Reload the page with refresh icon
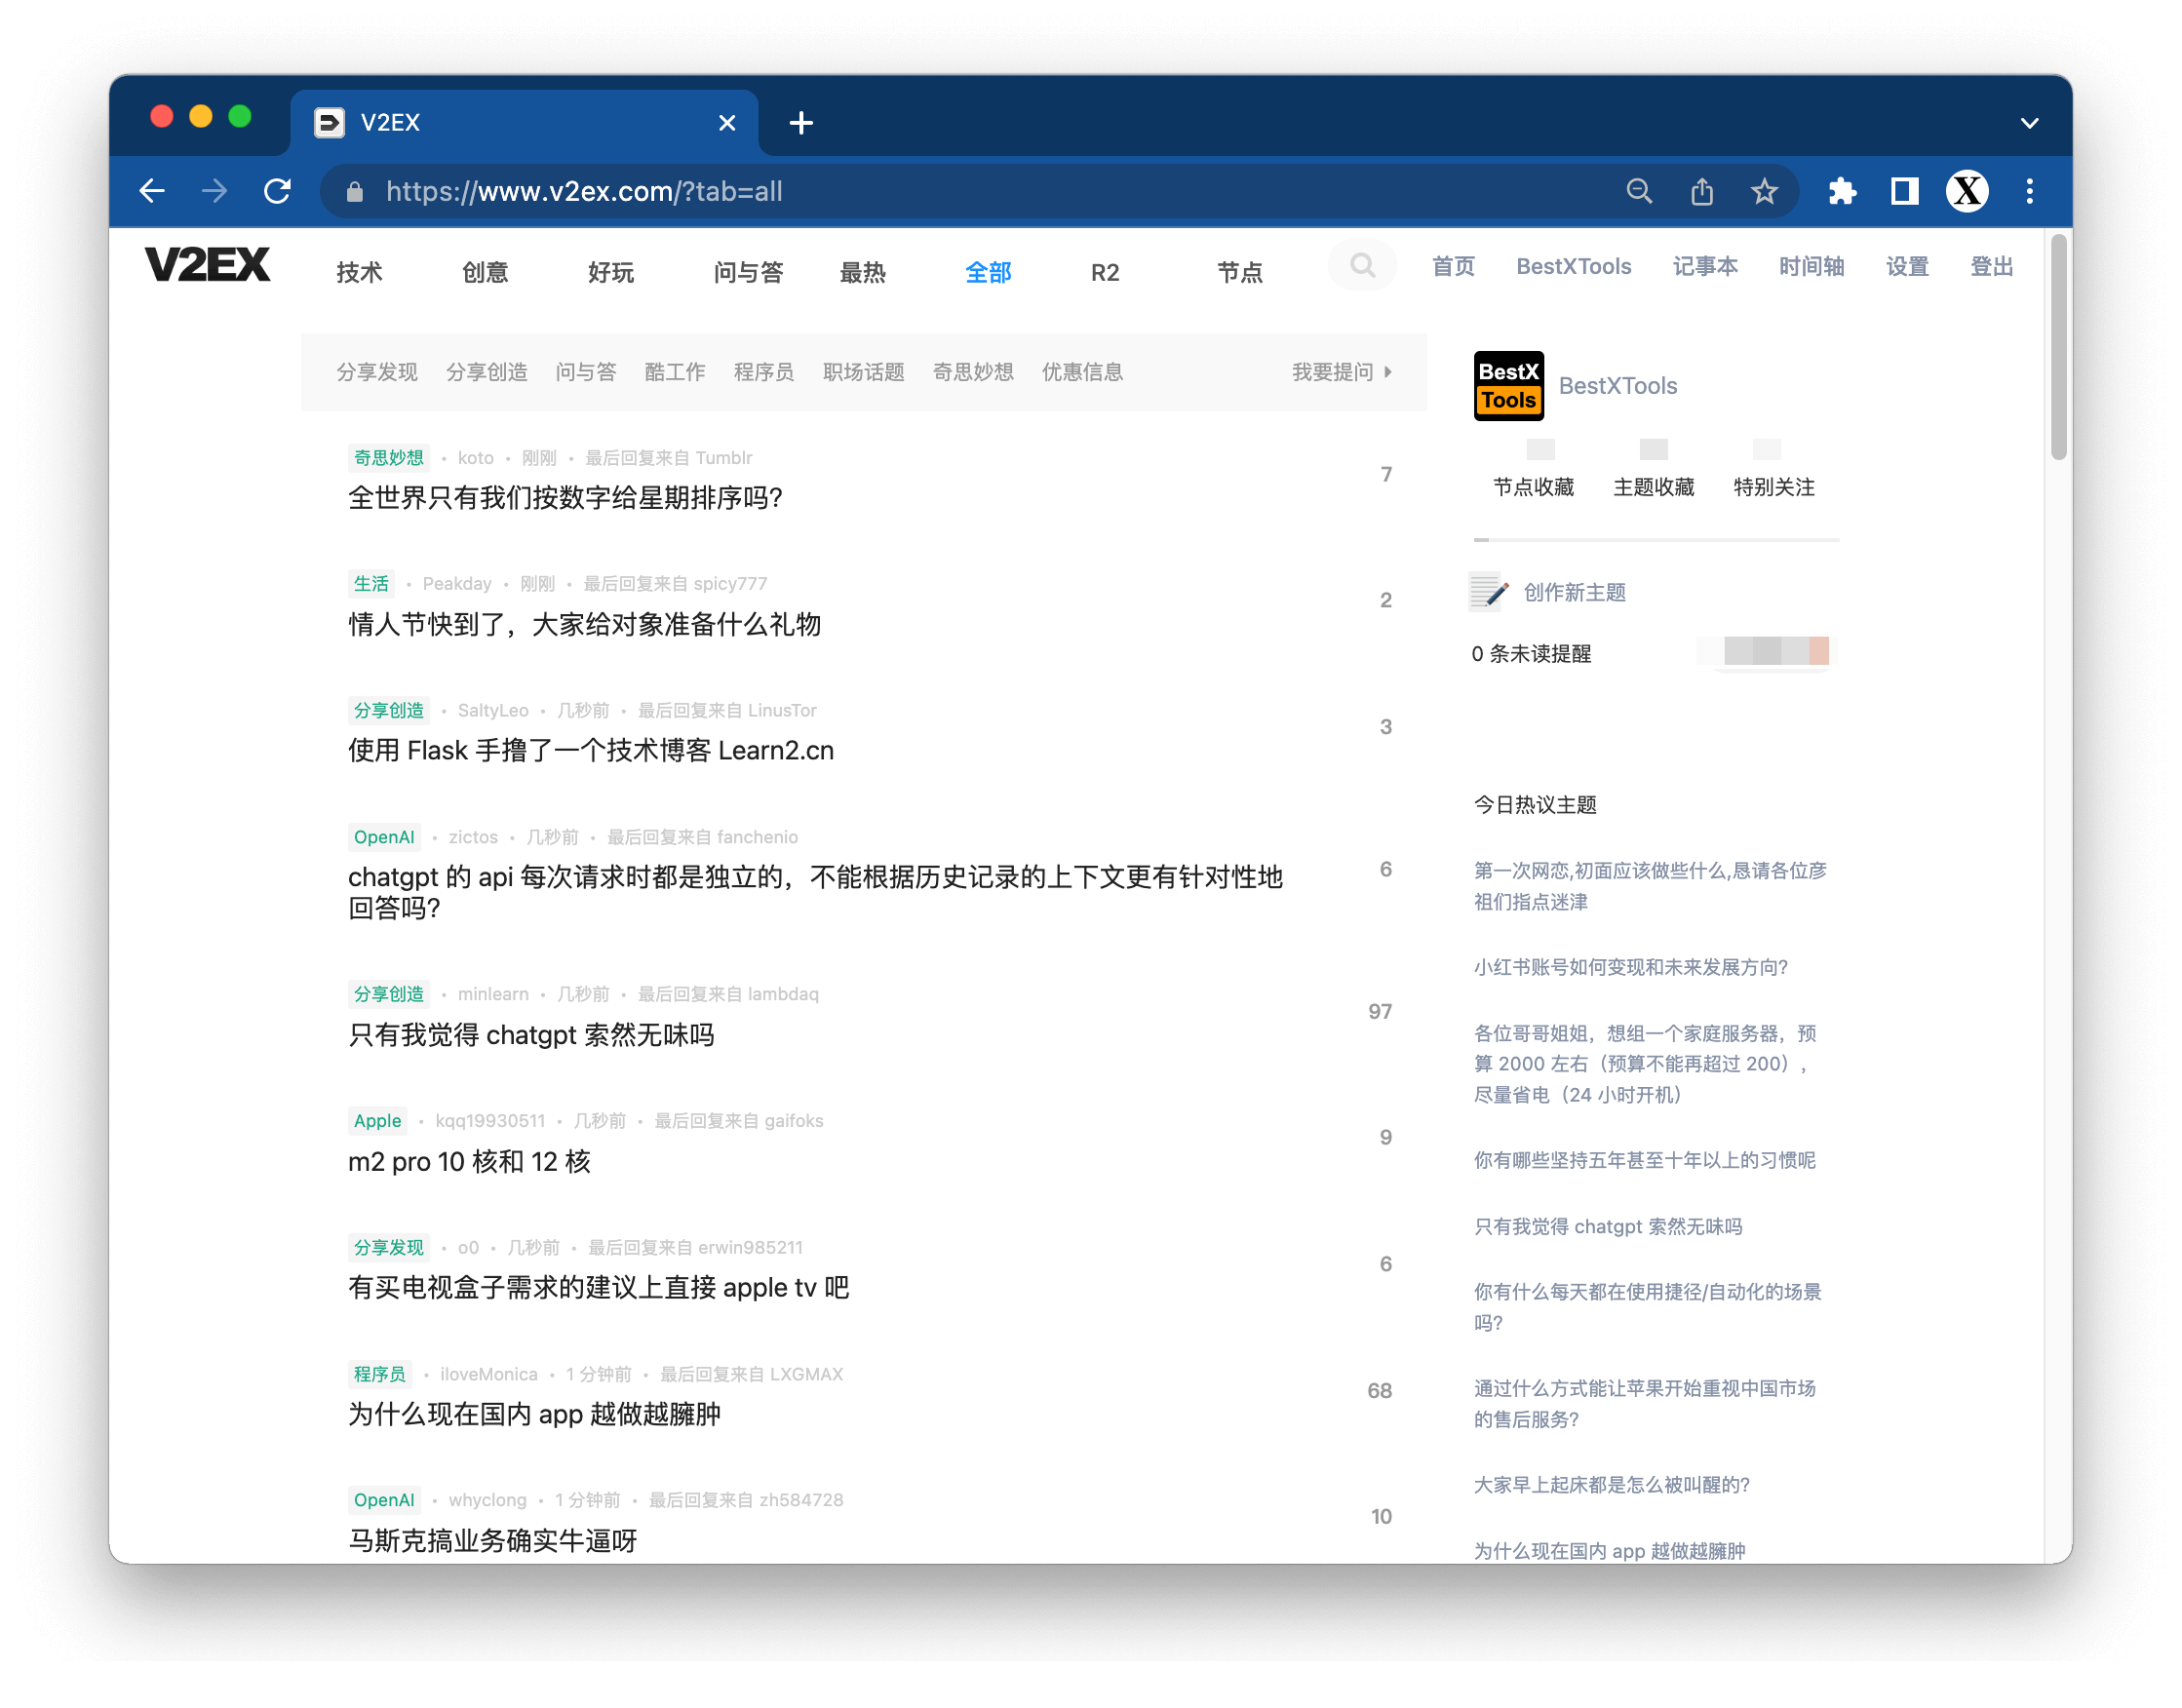Screen dimensions: 2182x1708 (x=277, y=191)
